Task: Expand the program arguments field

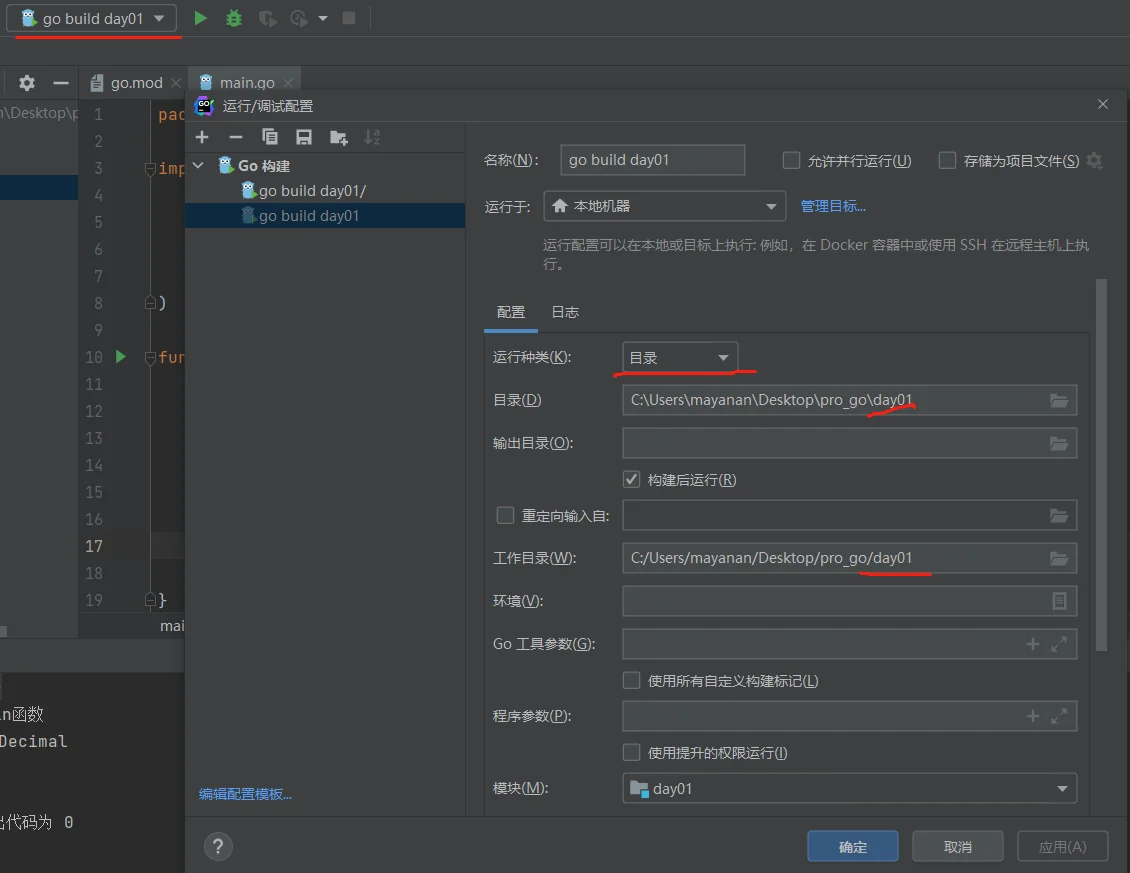Action: (x=1059, y=717)
